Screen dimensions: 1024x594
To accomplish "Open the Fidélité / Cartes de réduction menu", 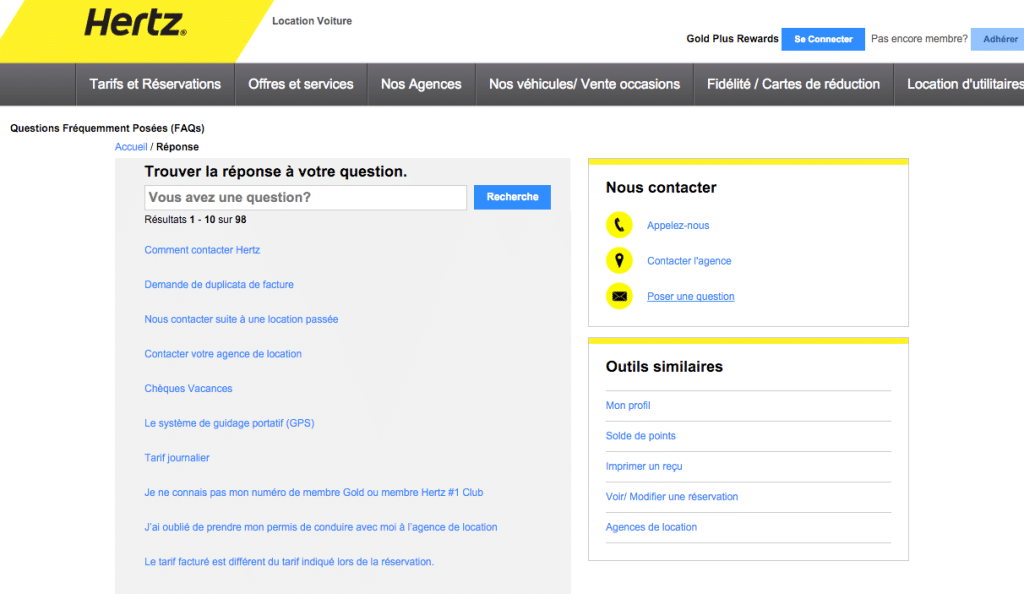I will click(x=793, y=84).
